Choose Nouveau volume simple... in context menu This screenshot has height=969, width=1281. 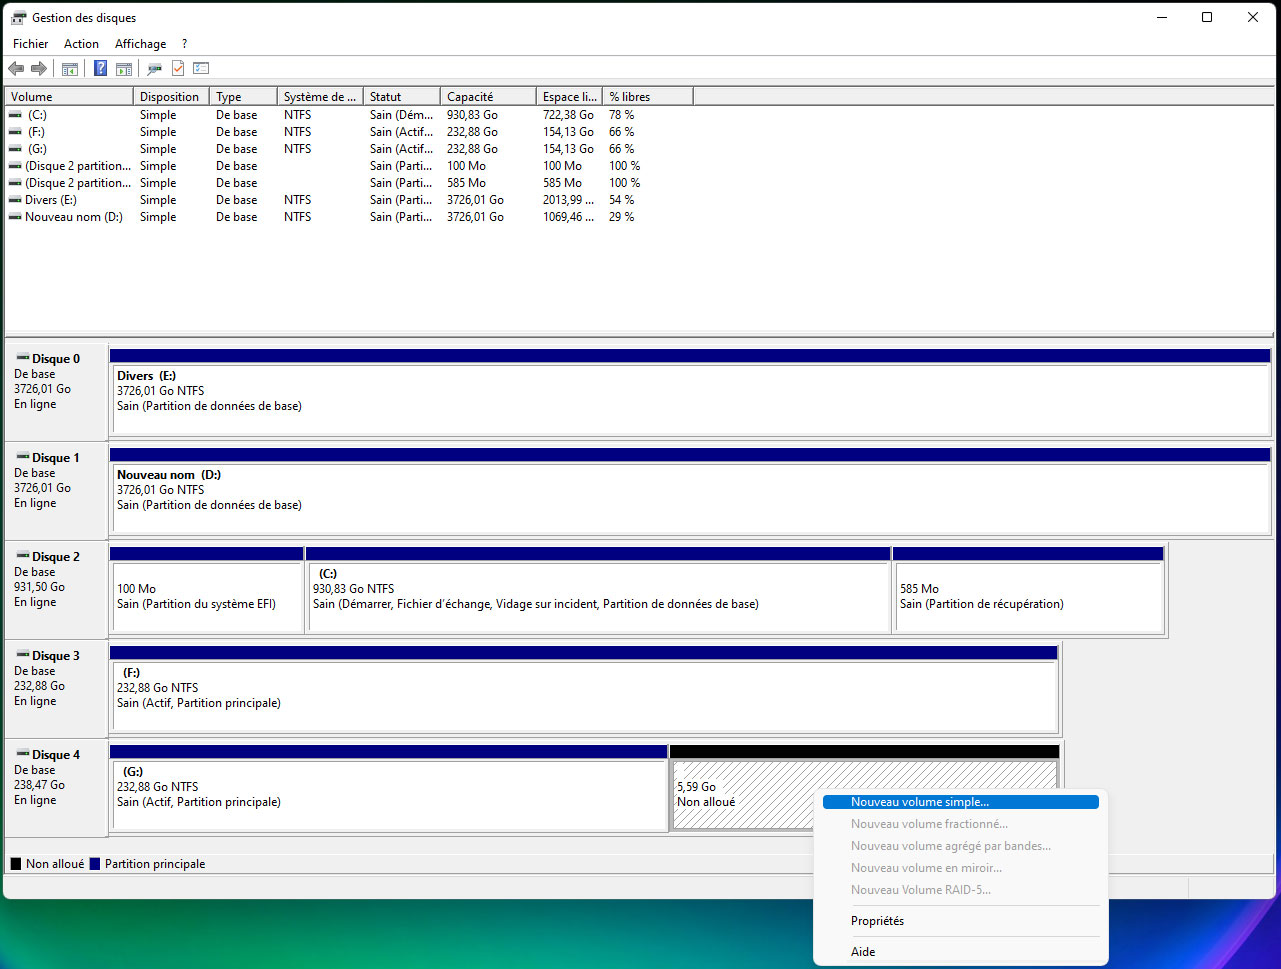(960, 802)
